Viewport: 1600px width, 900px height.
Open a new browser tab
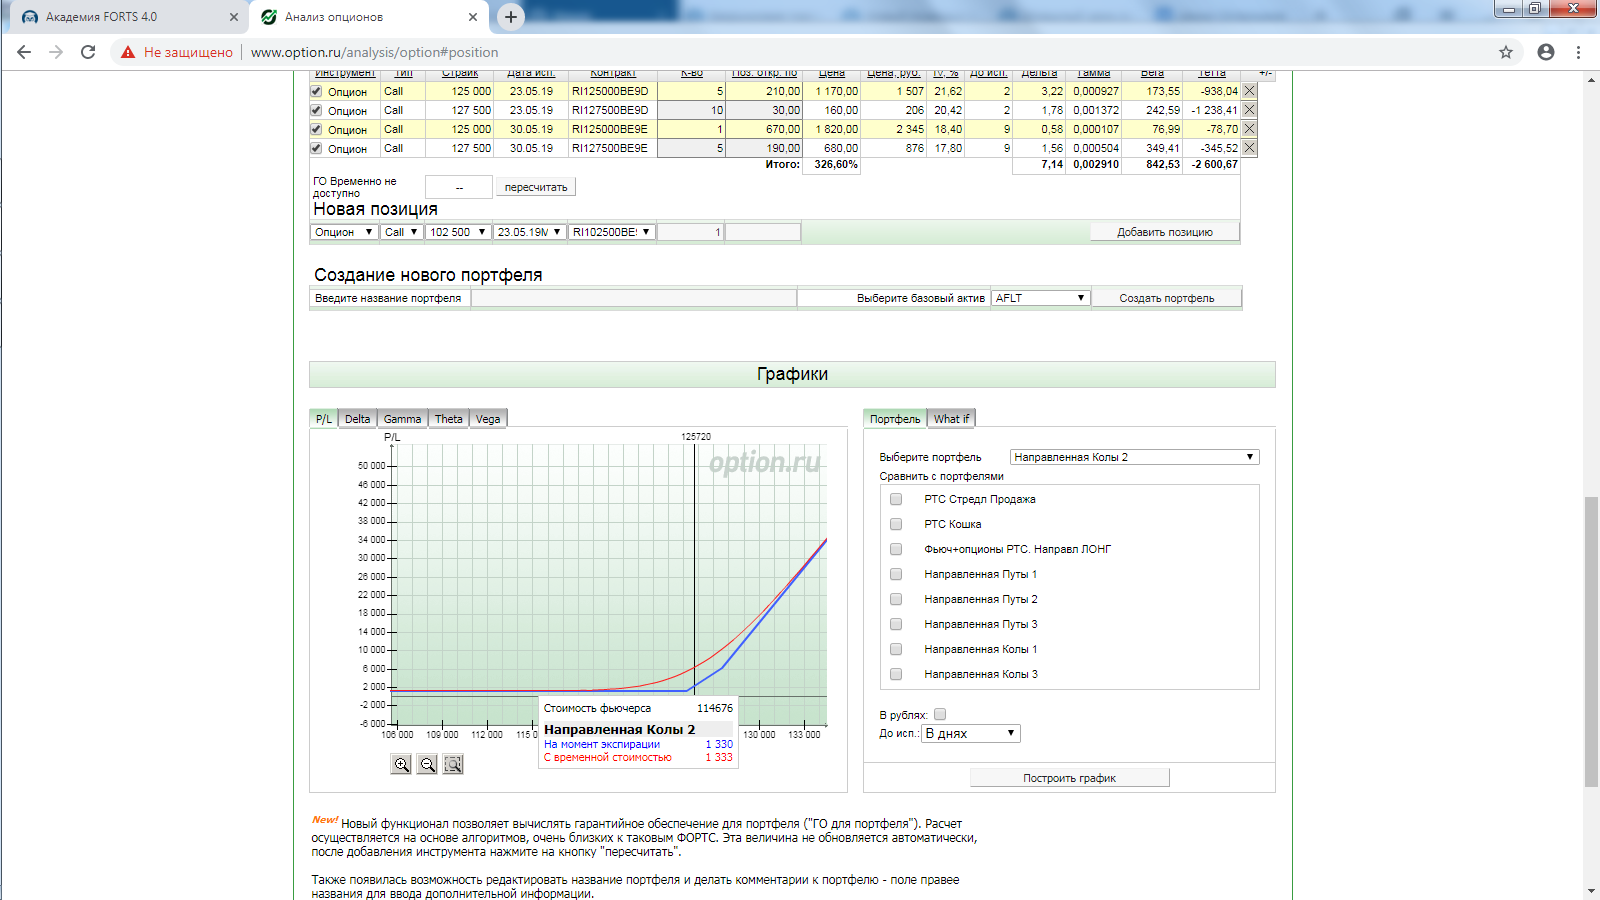511,17
